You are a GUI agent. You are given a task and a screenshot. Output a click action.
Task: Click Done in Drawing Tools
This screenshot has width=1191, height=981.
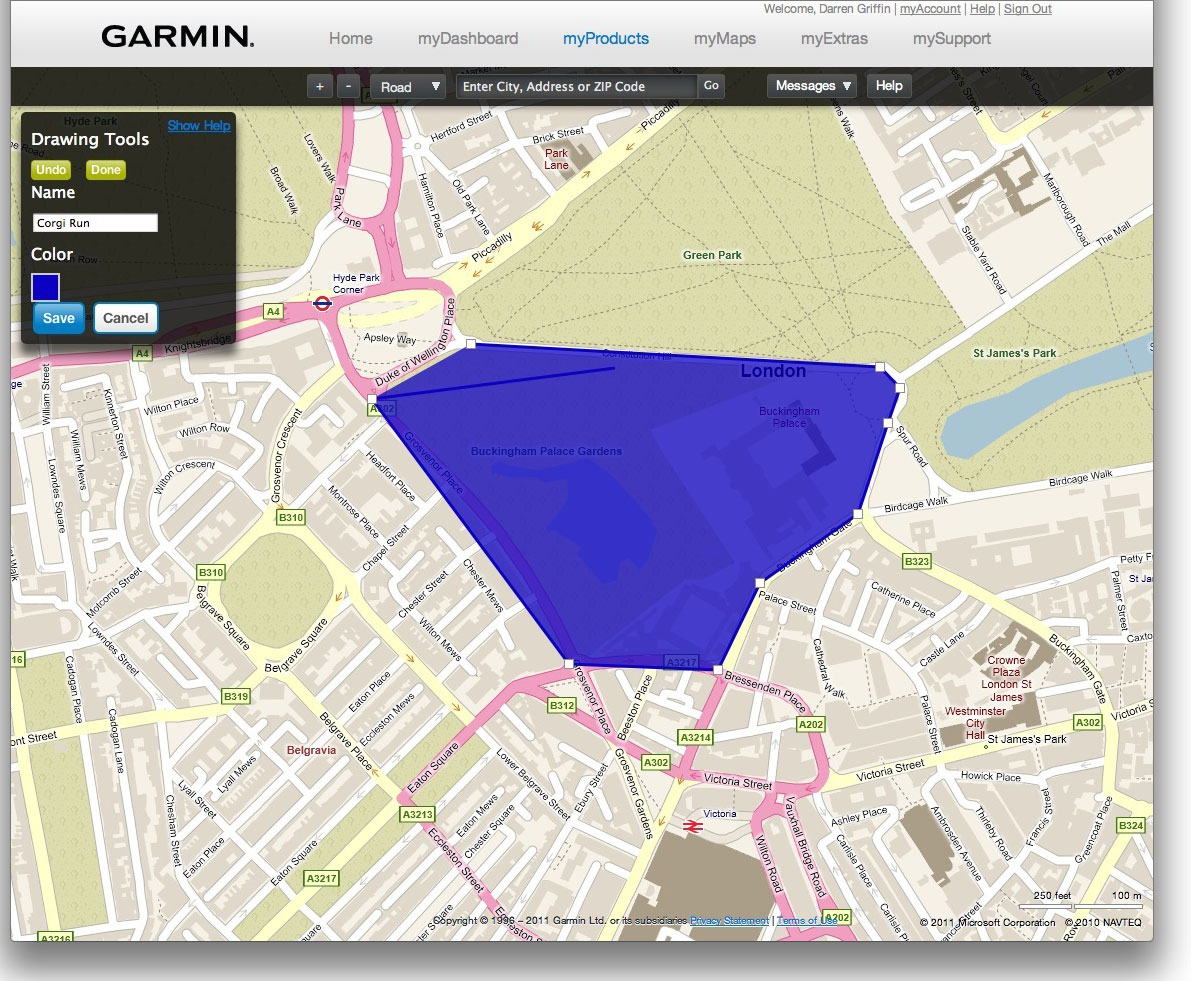point(106,170)
